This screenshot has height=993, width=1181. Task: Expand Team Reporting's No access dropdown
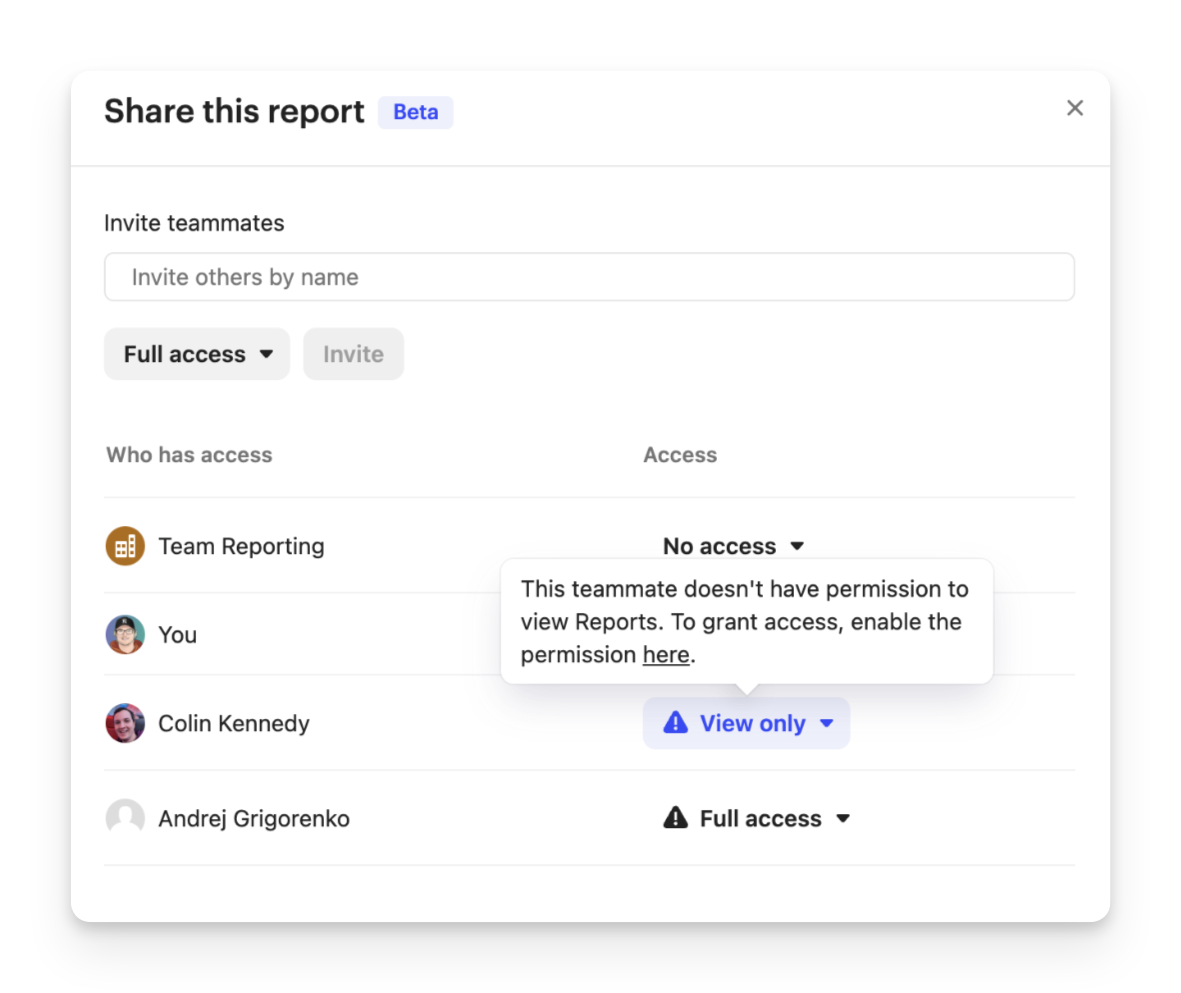point(733,546)
